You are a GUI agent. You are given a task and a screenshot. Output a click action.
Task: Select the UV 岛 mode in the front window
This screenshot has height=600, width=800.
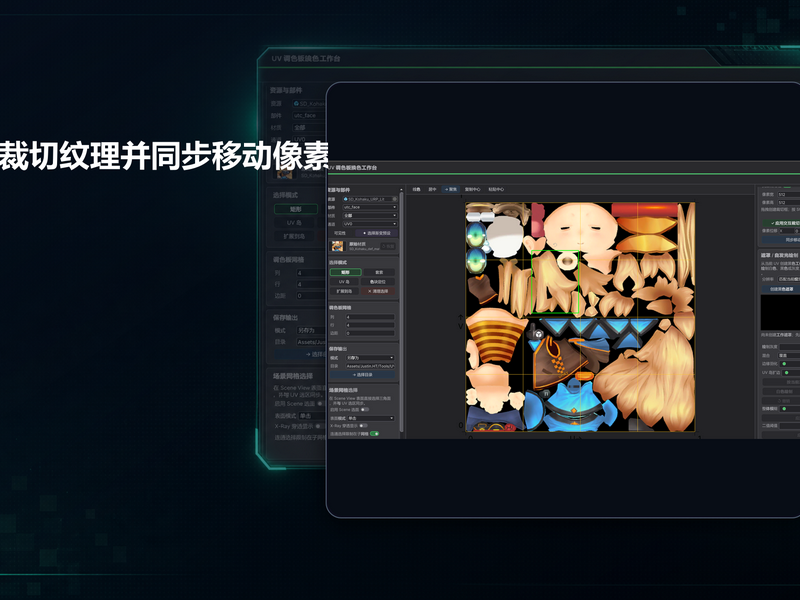point(344,282)
